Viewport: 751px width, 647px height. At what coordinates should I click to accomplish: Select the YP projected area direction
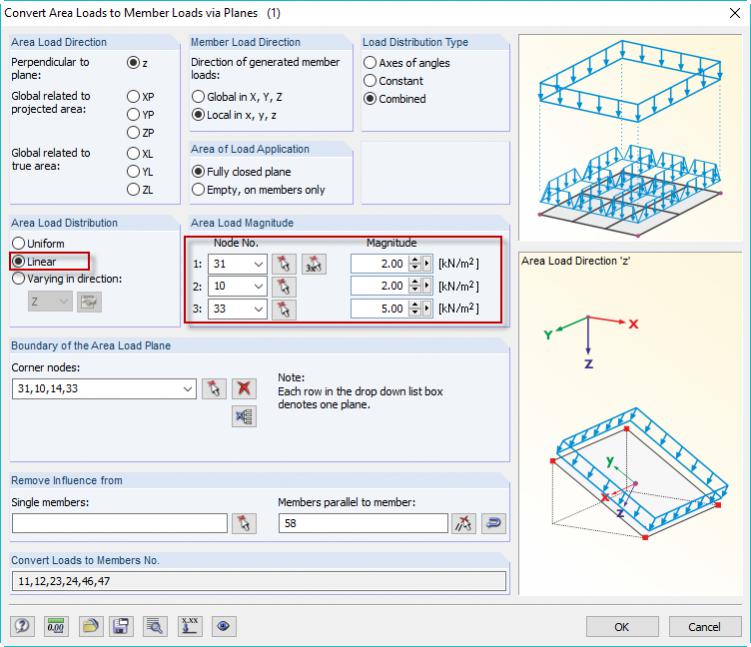tap(133, 115)
